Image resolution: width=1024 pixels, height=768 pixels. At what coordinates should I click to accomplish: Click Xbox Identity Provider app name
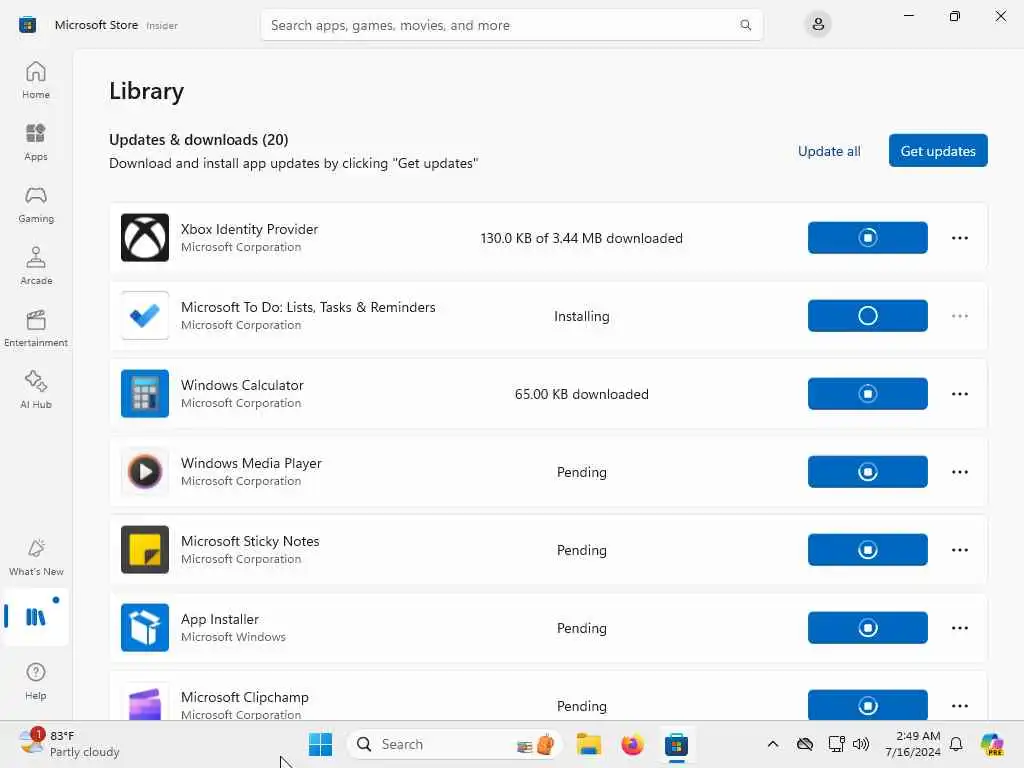pos(249,229)
